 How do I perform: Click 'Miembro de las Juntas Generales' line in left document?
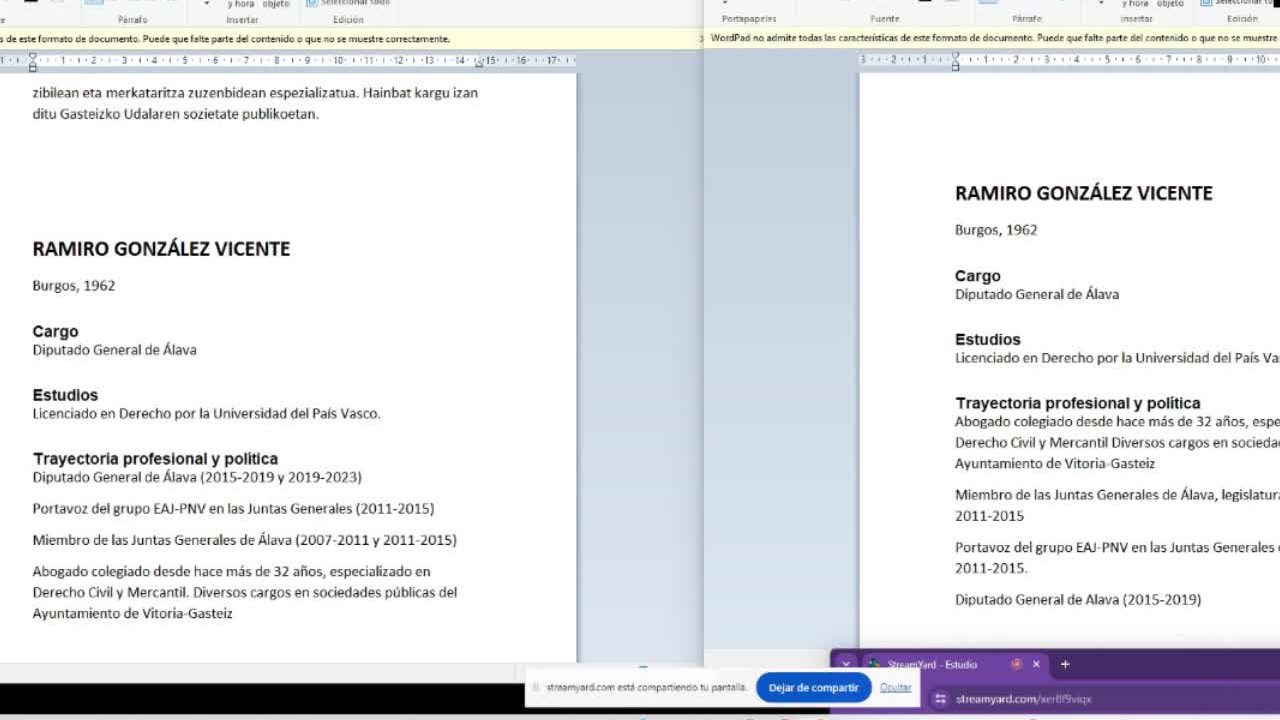pos(244,540)
